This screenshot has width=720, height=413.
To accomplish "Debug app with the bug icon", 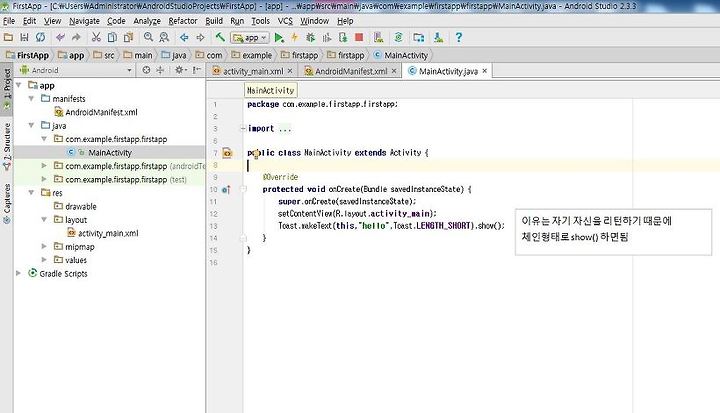I will (x=310, y=37).
